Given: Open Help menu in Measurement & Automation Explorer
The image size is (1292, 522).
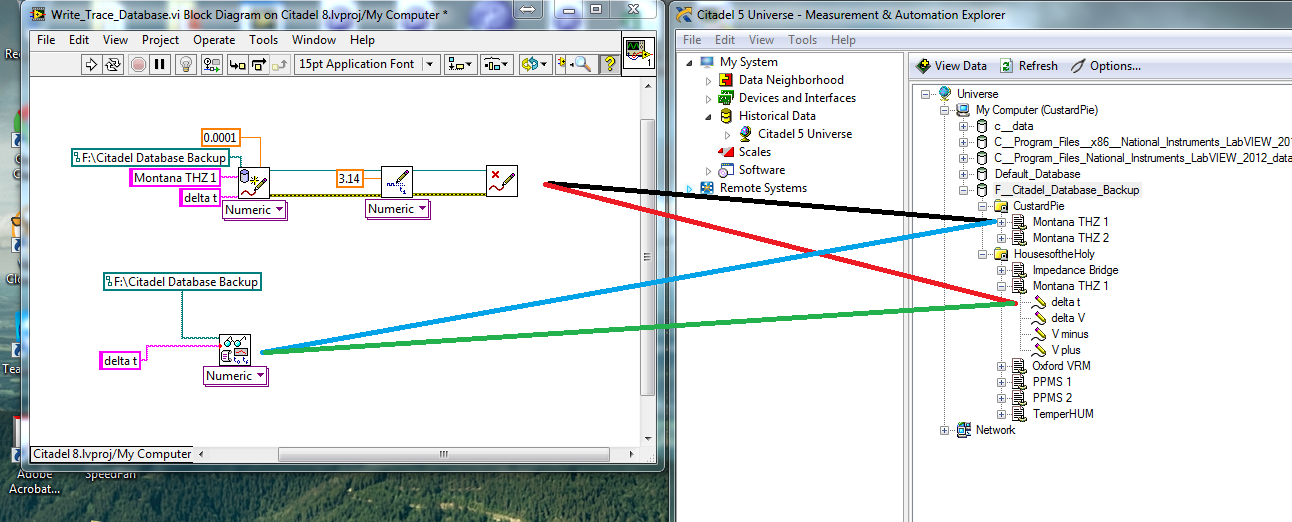Looking at the screenshot, I should [843, 40].
